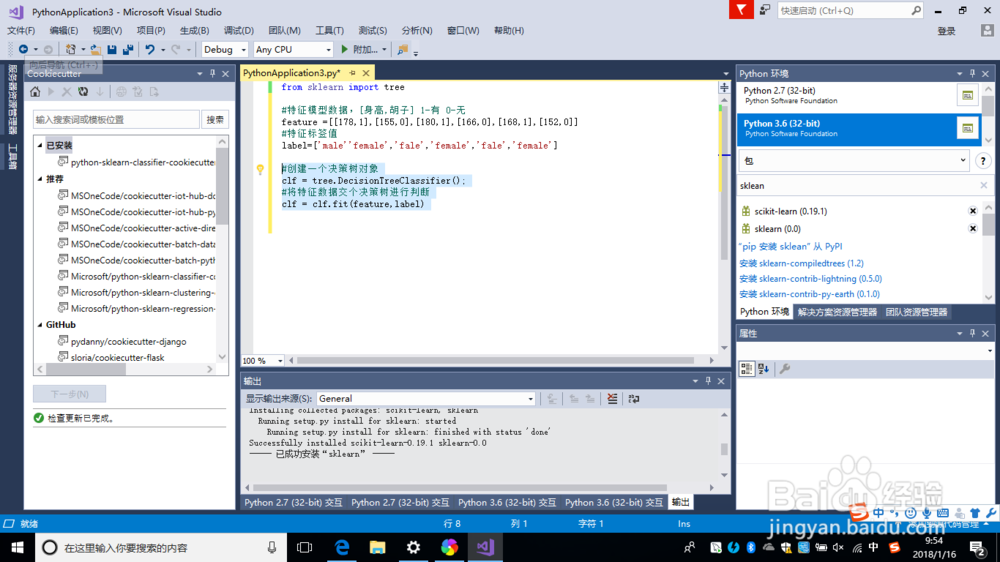The image size is (1000, 562).
Task: Open Python 3.6 interactive window icon
Action: click(967, 128)
